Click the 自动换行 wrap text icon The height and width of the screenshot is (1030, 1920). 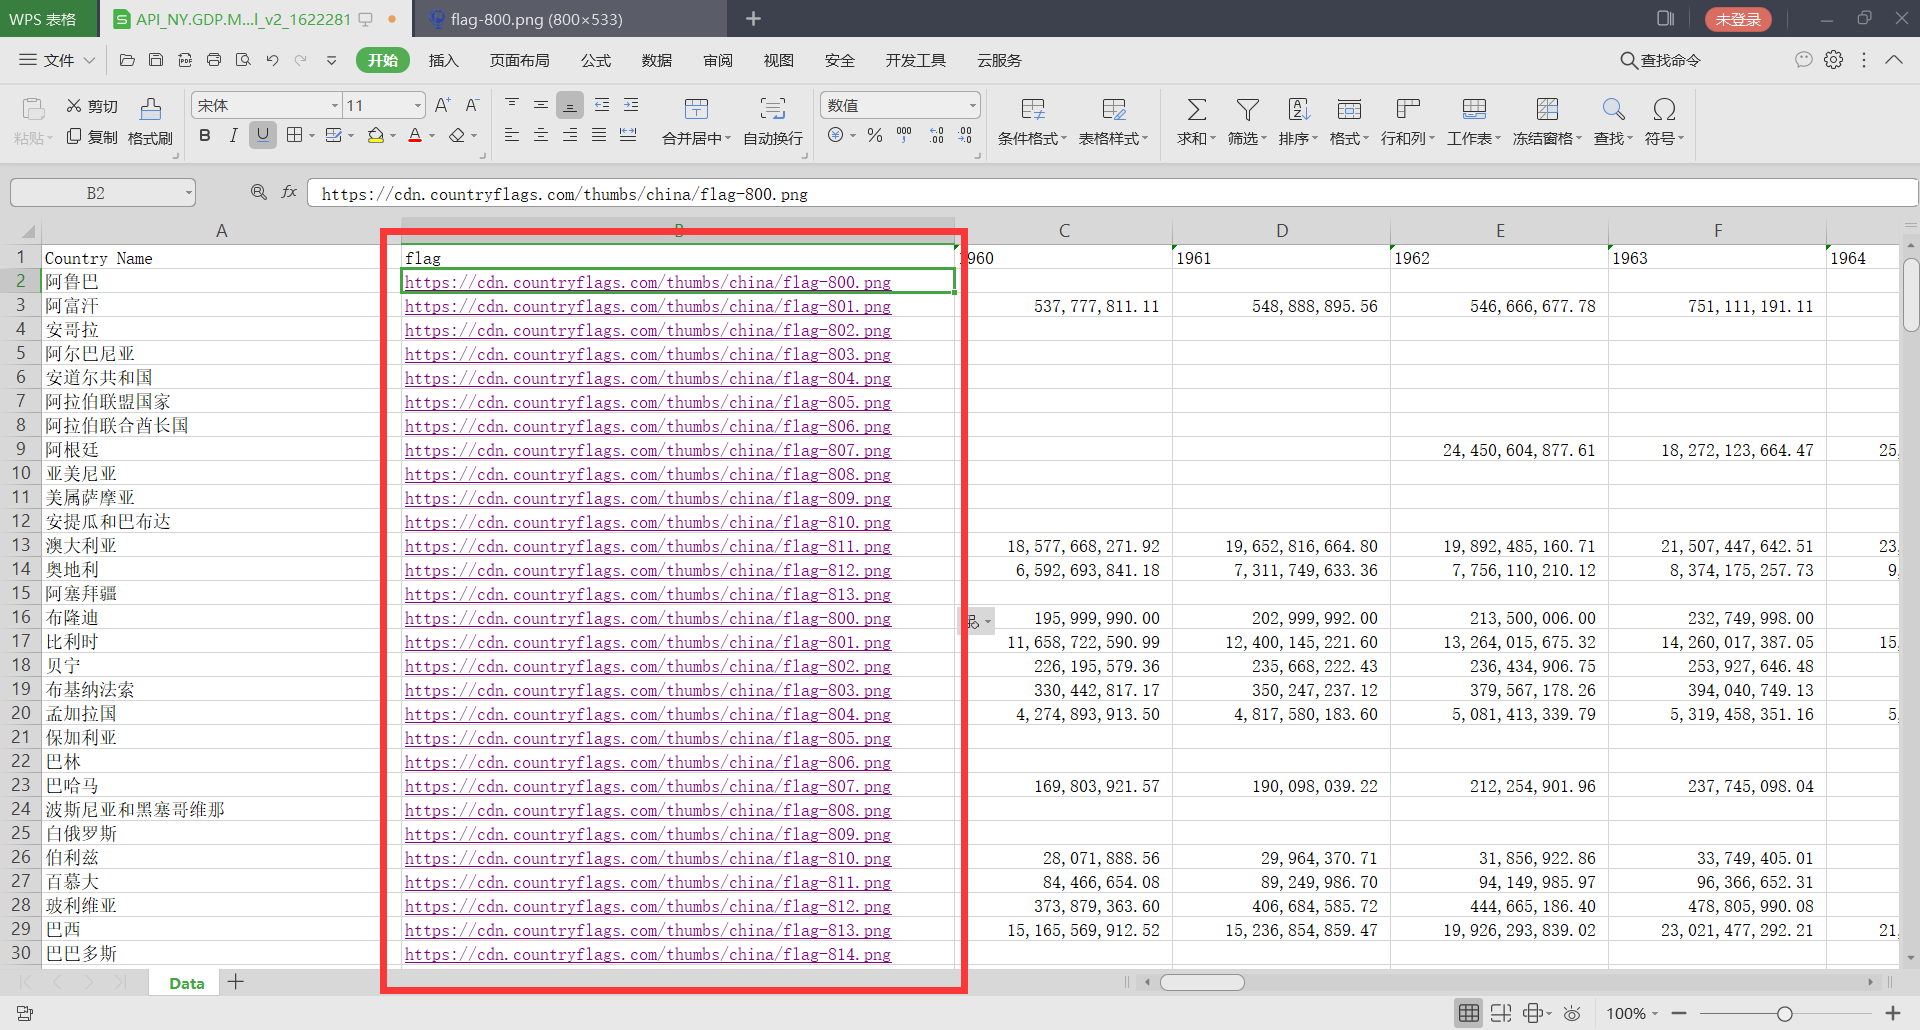click(x=772, y=122)
